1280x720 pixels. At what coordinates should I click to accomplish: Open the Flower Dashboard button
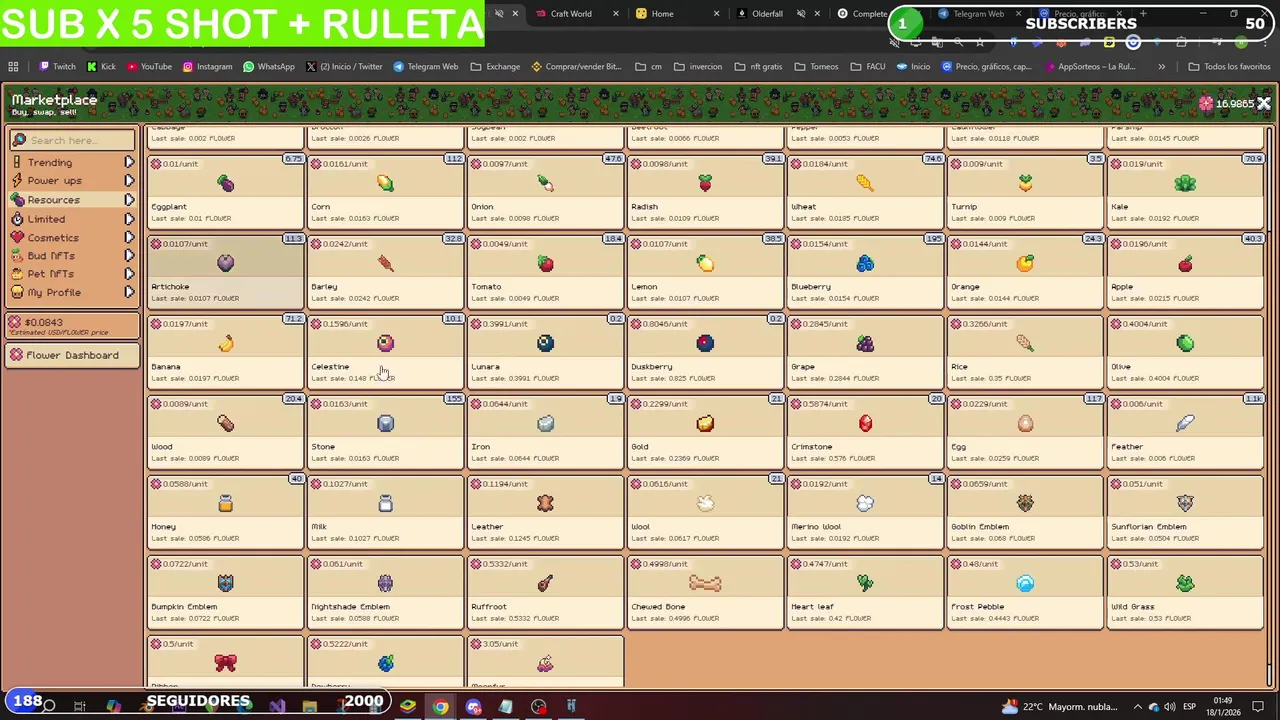click(x=72, y=355)
